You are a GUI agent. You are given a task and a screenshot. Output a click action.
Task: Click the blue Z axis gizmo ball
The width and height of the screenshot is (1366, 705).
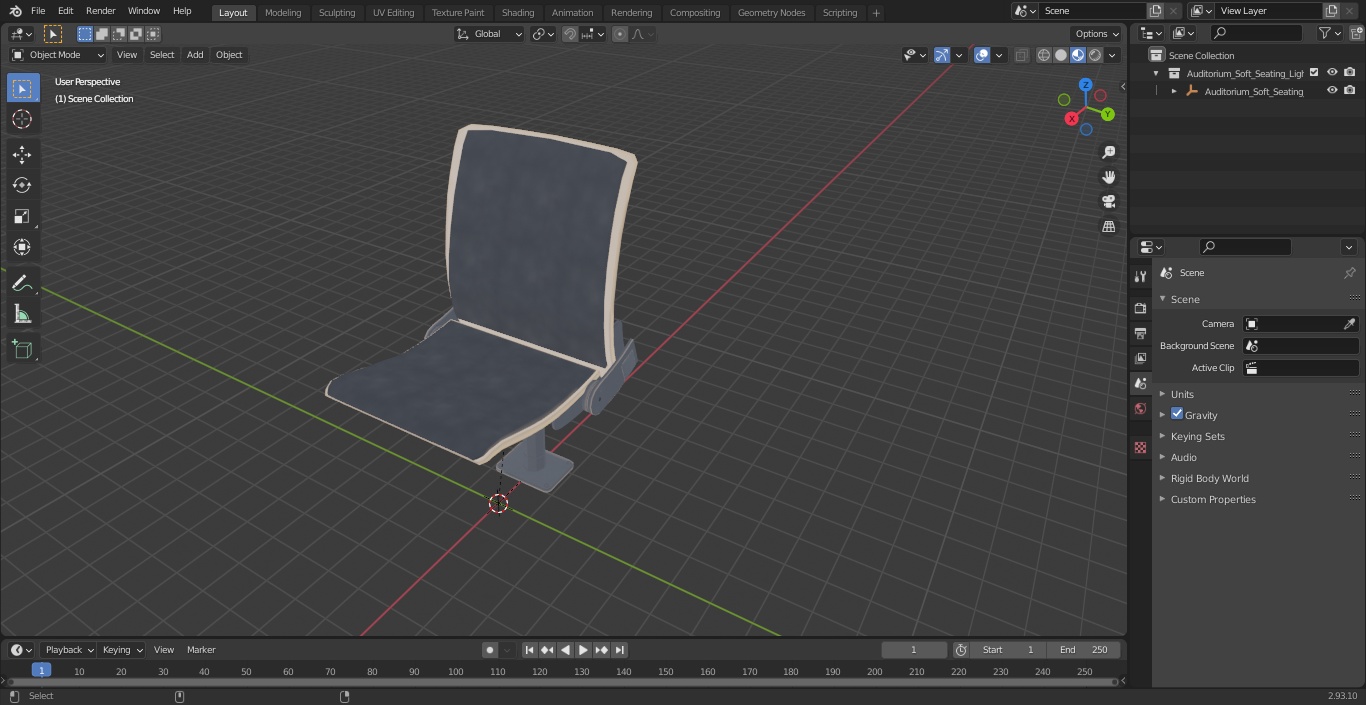click(x=1086, y=85)
